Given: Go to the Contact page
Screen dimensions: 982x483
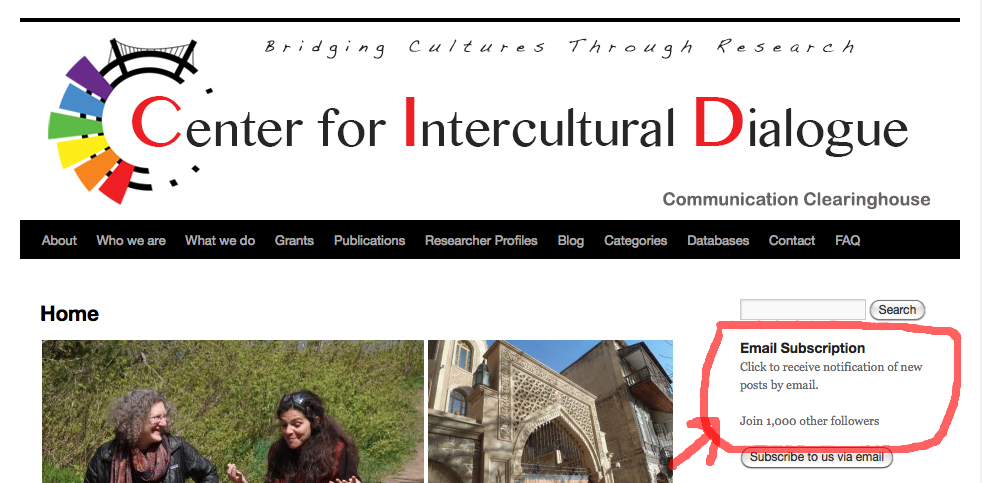Looking at the screenshot, I should pos(792,241).
